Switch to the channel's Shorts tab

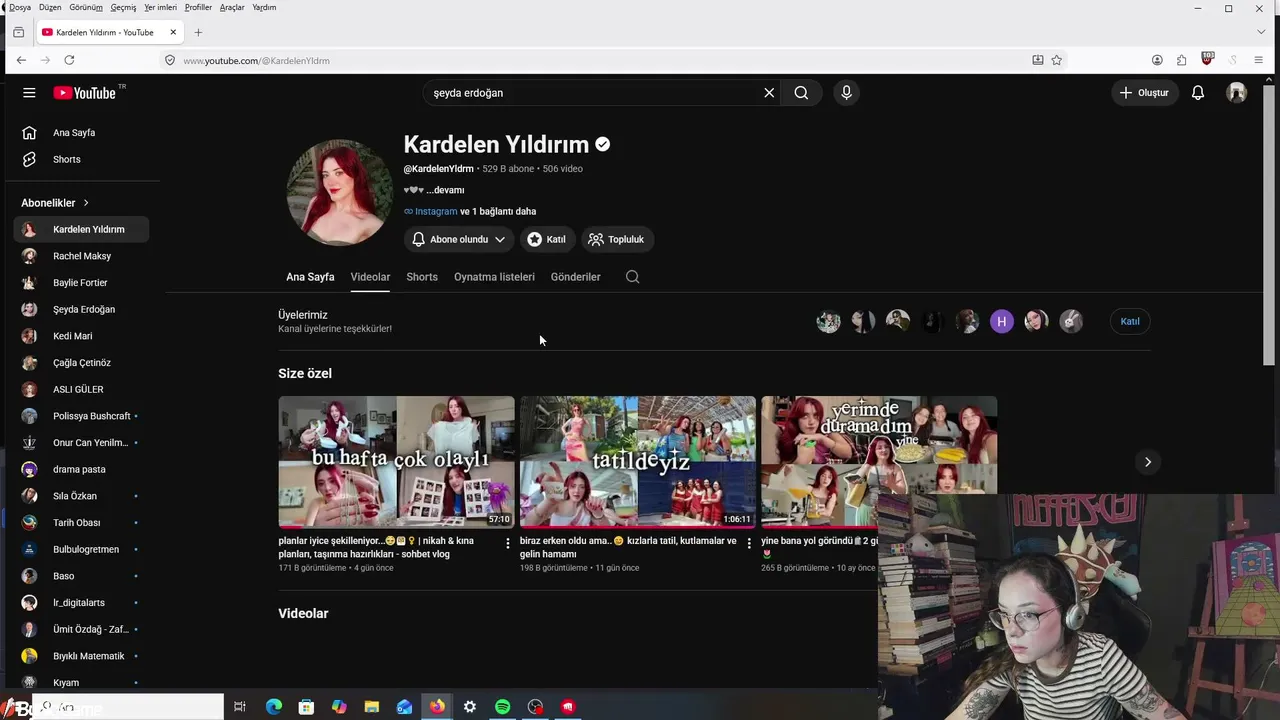pyautogui.click(x=422, y=277)
